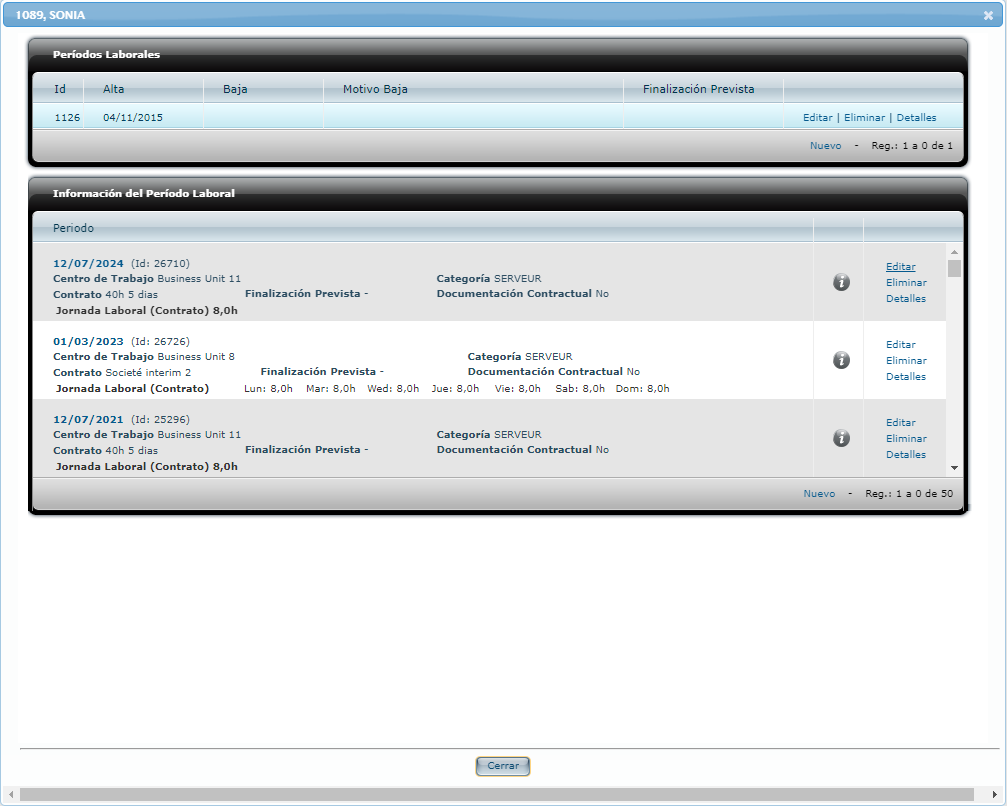View Detalles of 12/07/2021 period
Image resolution: width=1007 pixels, height=806 pixels.
pos(906,455)
